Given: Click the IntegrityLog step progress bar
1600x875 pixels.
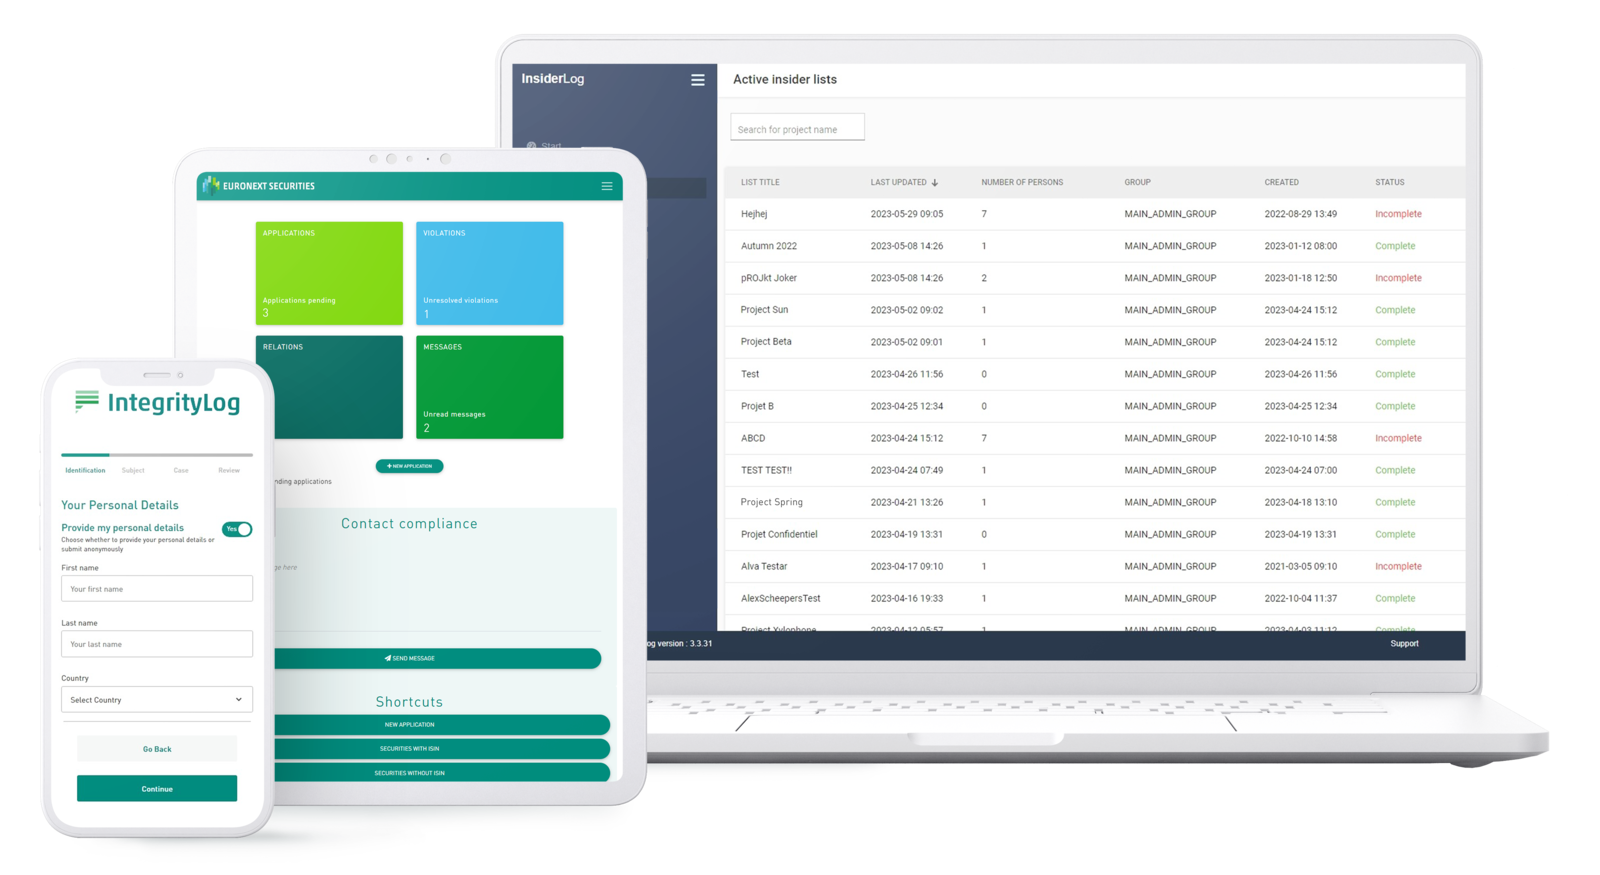Looking at the screenshot, I should point(157,455).
